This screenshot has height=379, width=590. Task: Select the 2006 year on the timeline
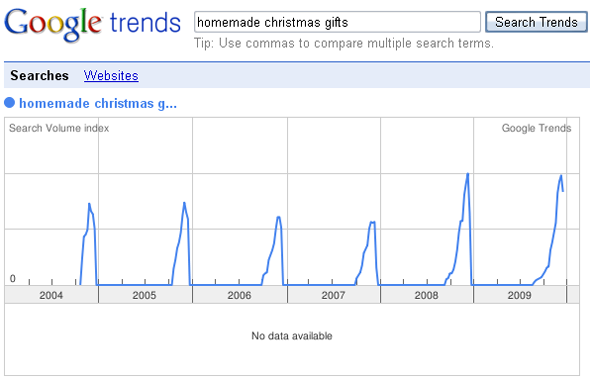[240, 295]
